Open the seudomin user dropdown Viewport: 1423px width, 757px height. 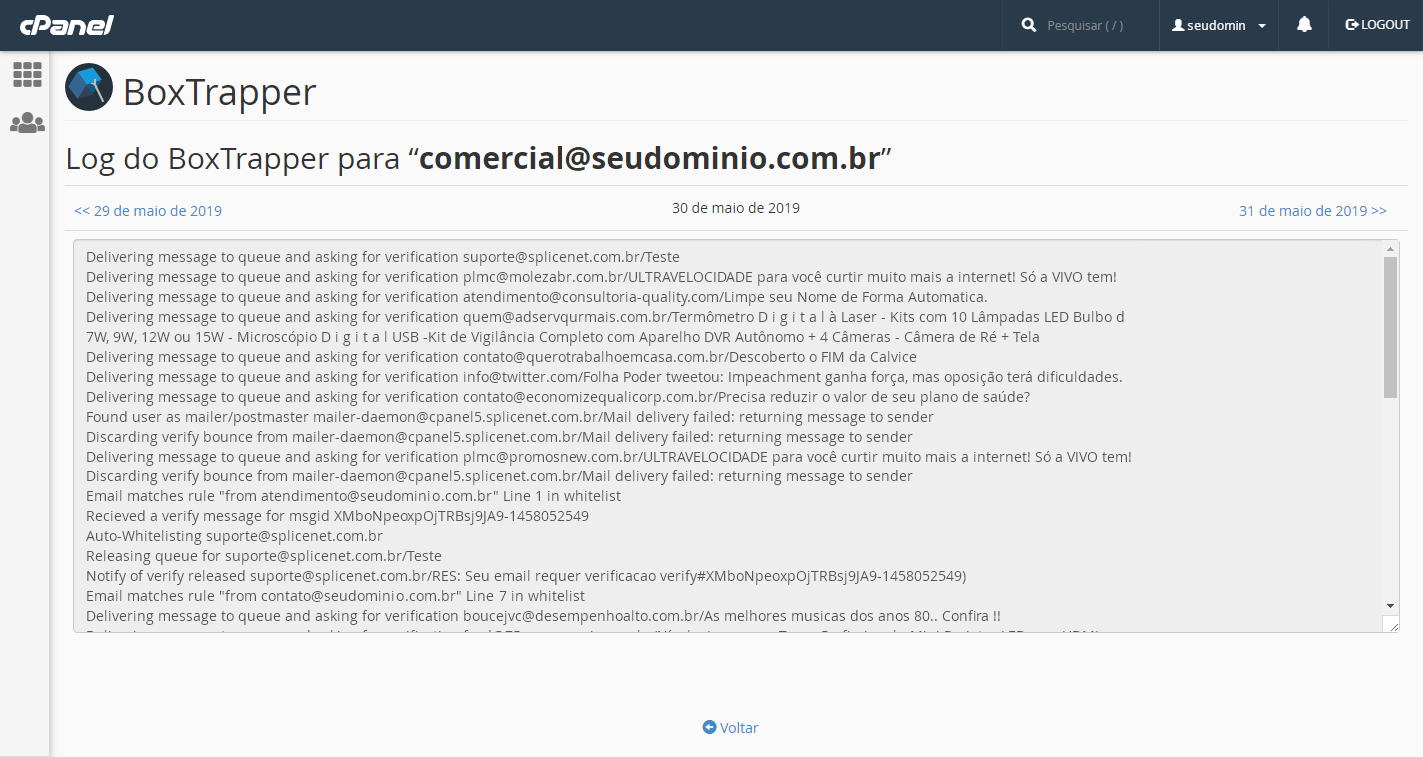(x=1219, y=25)
